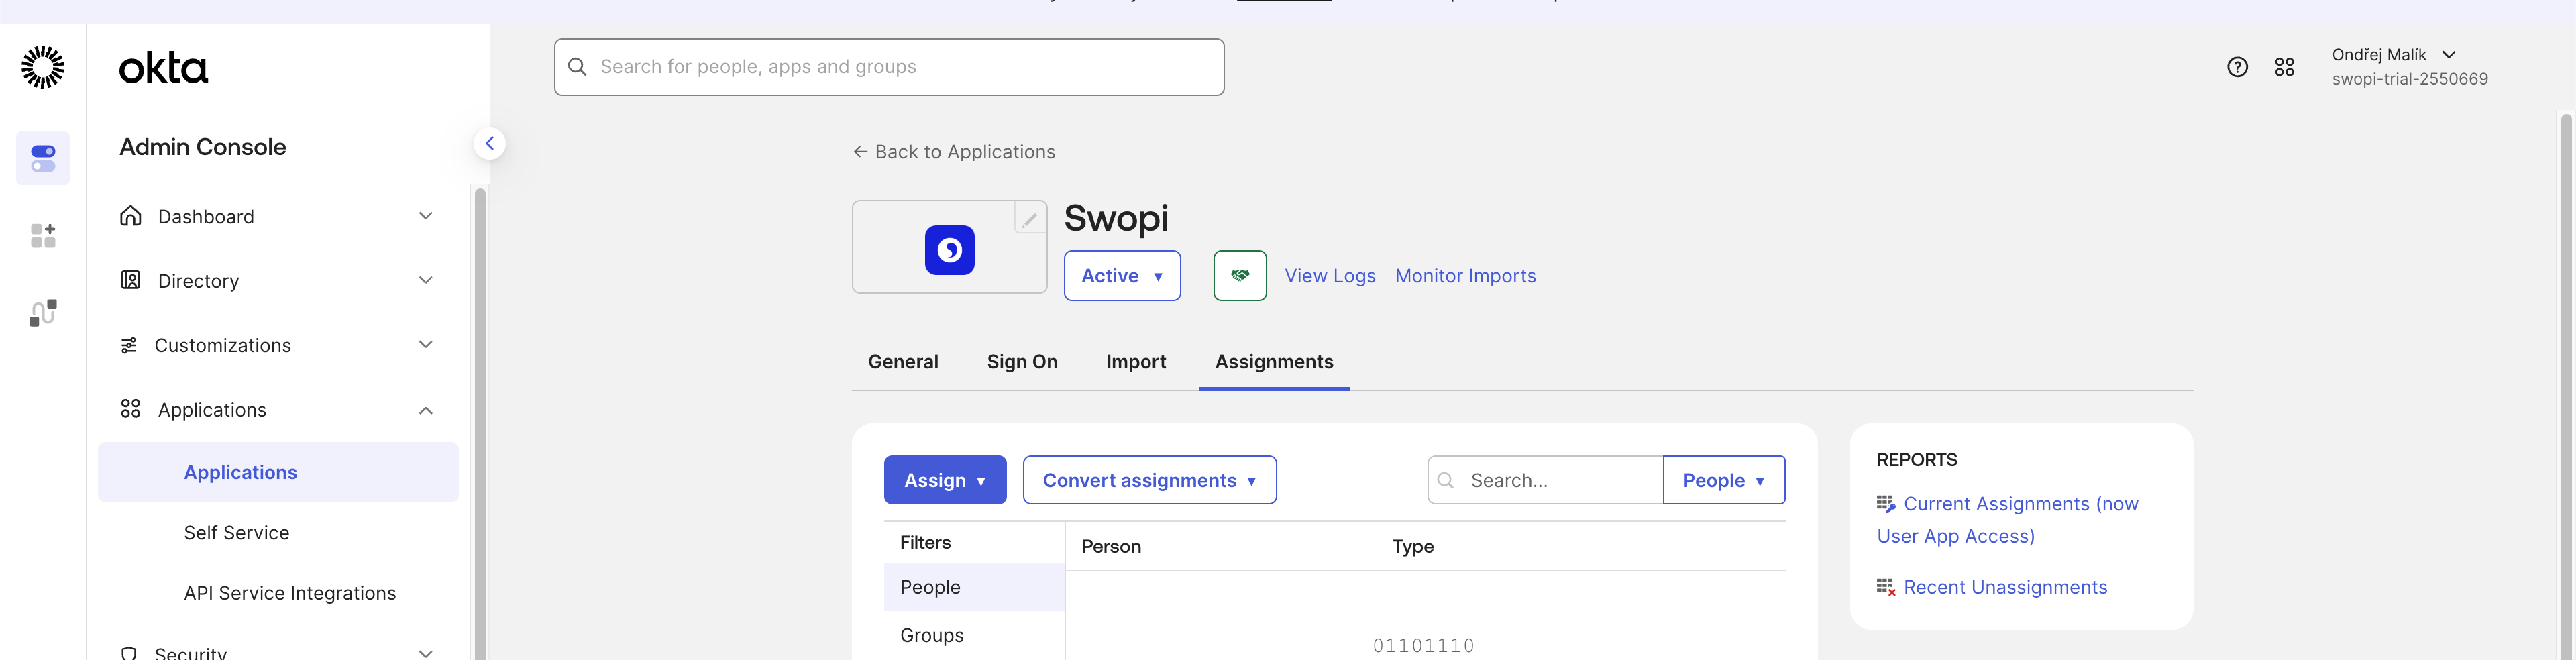Screen dimensions: 2576x660
Task: Open the Monitor Imports link
Action: click(x=1465, y=276)
